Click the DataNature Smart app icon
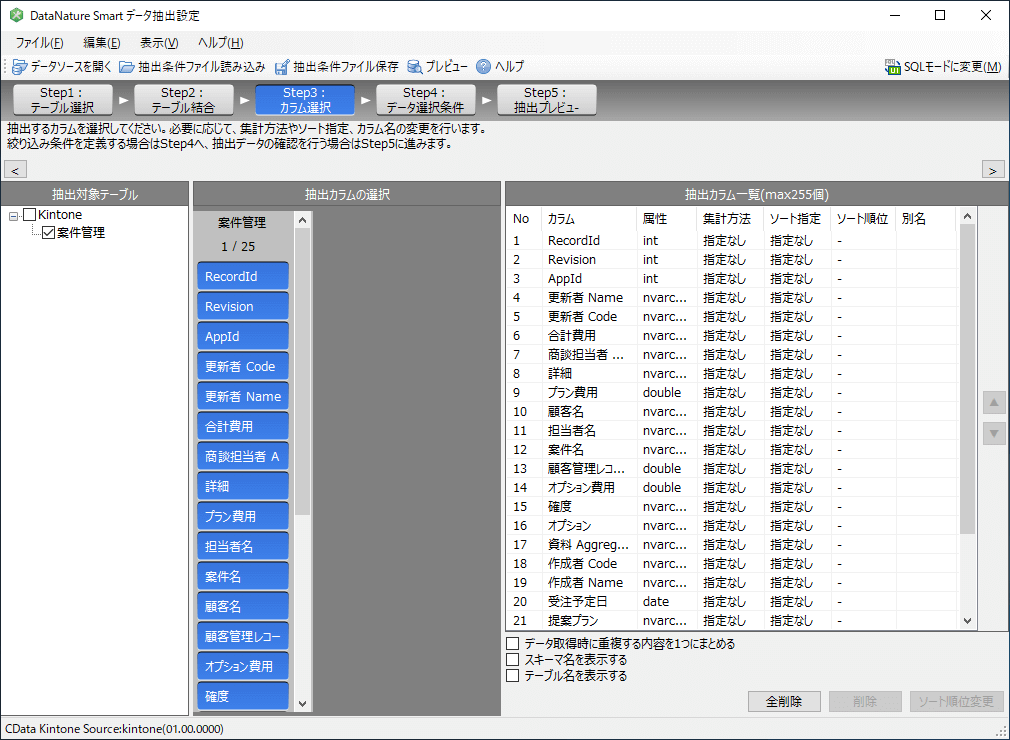 coord(16,15)
